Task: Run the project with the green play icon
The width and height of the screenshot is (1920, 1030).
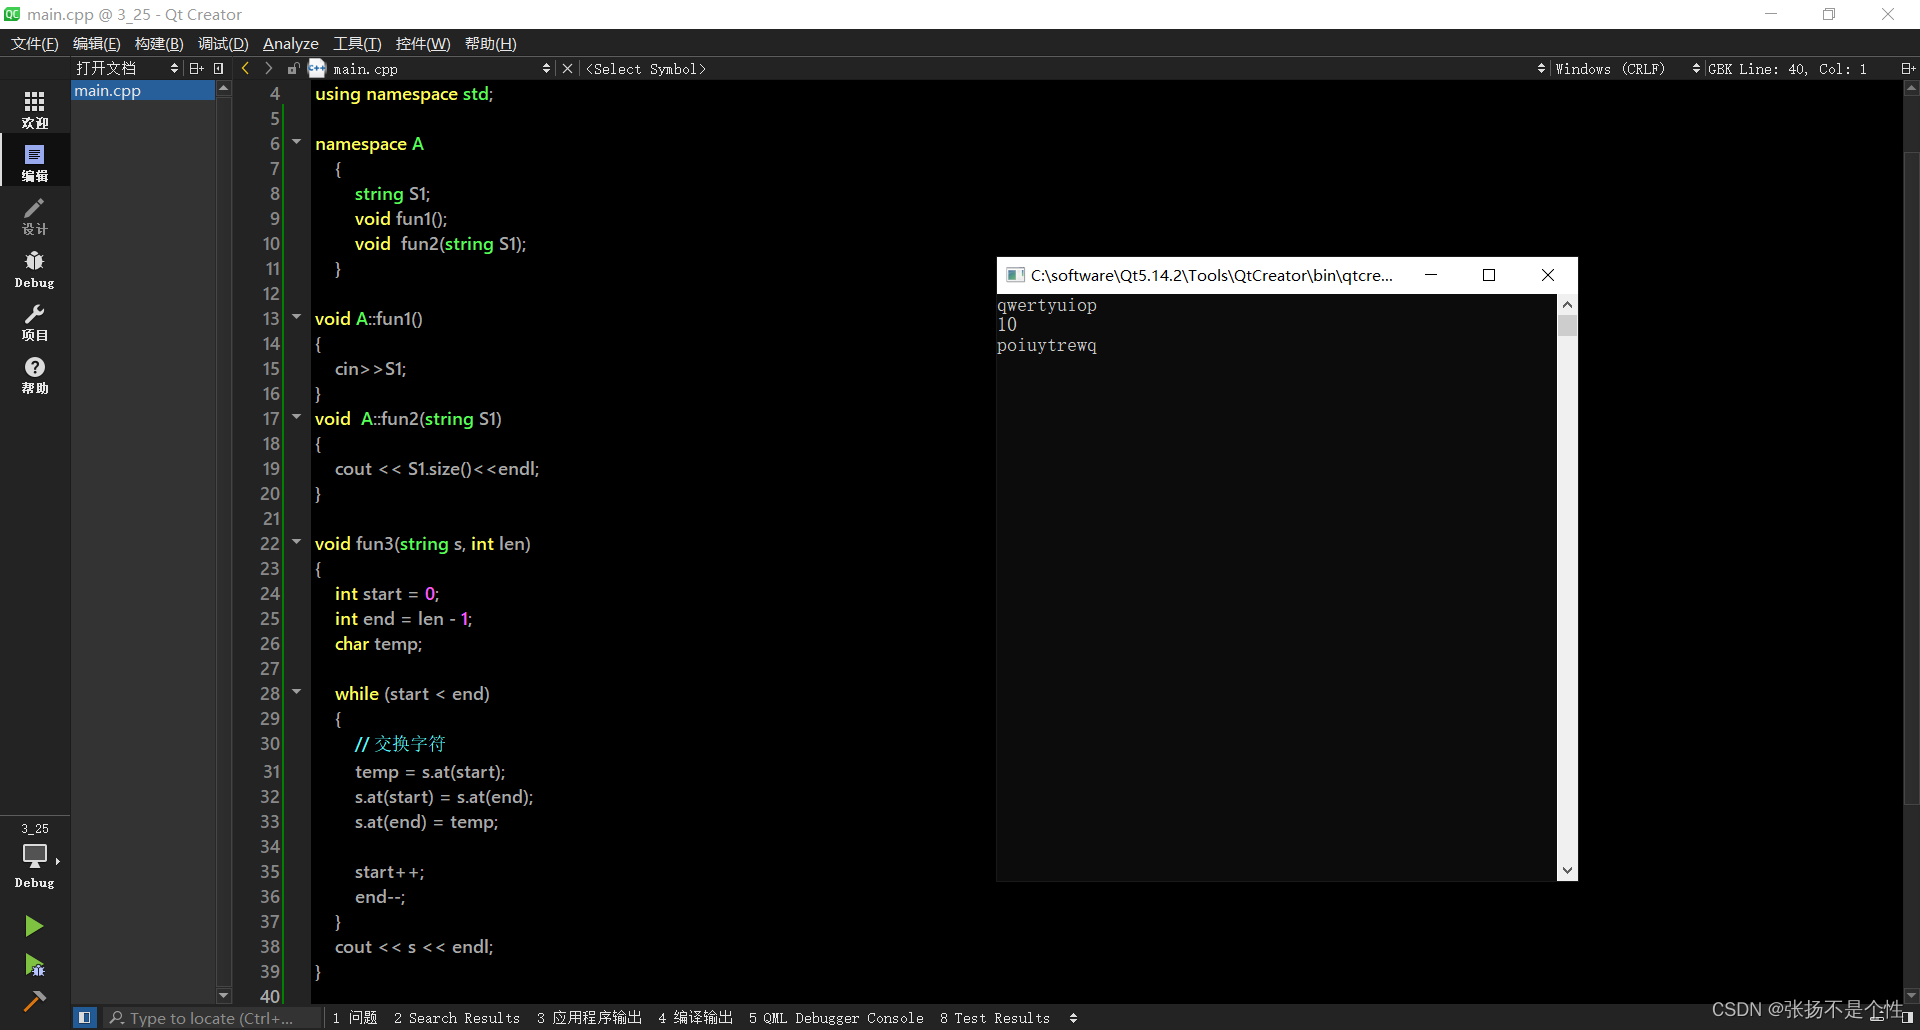Action: click(34, 926)
